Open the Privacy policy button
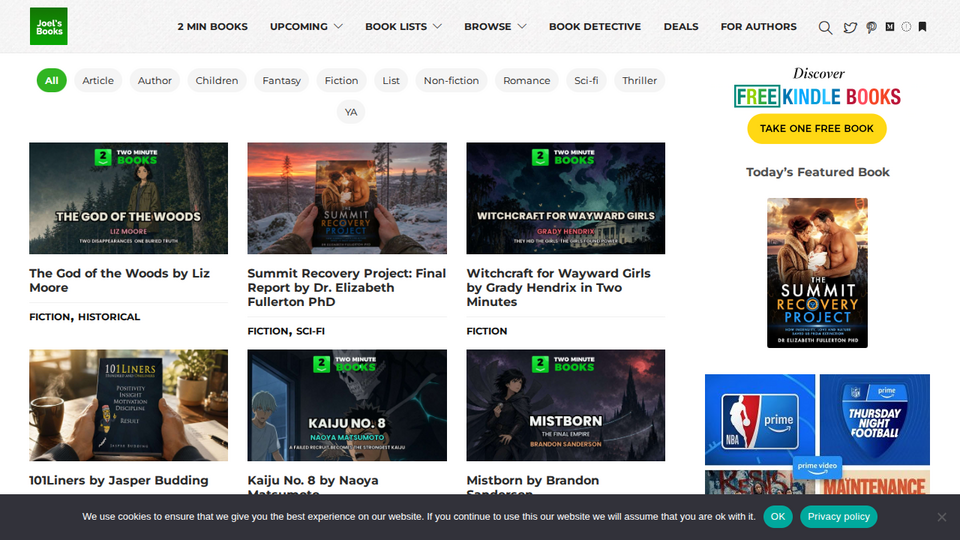Screen dimensions: 960x540 (839, 517)
